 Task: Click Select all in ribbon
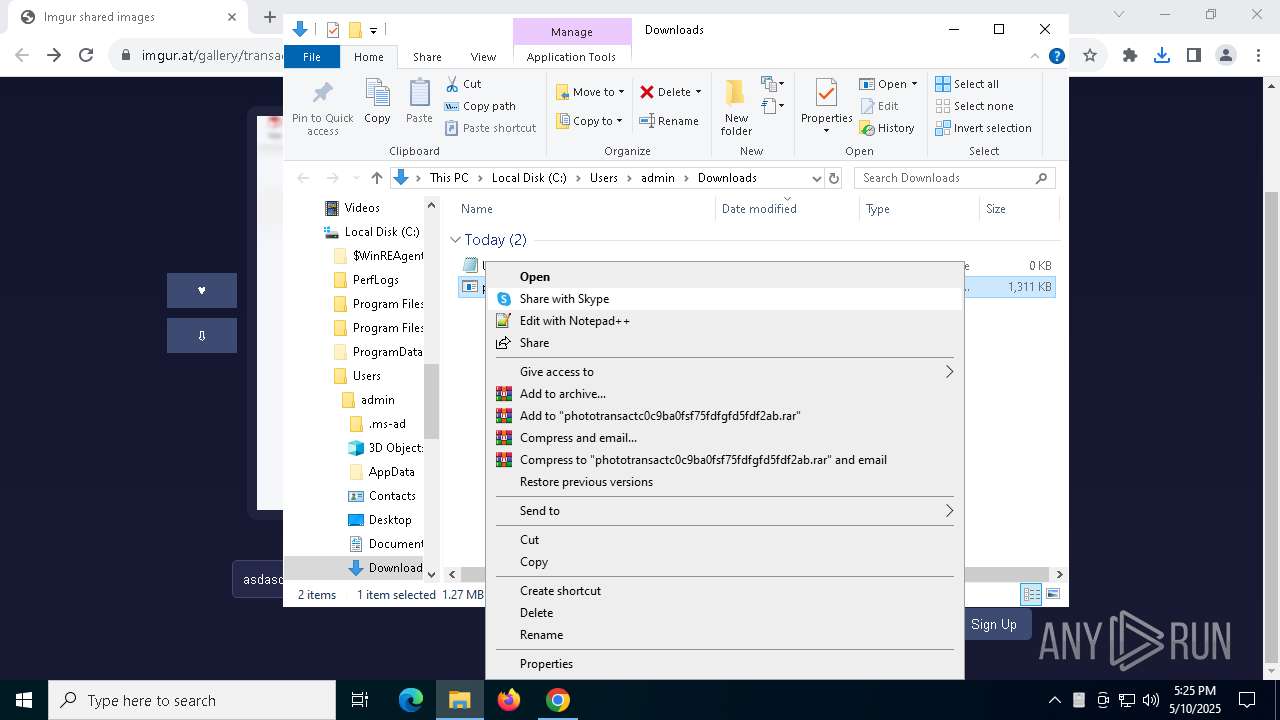[x=967, y=84]
